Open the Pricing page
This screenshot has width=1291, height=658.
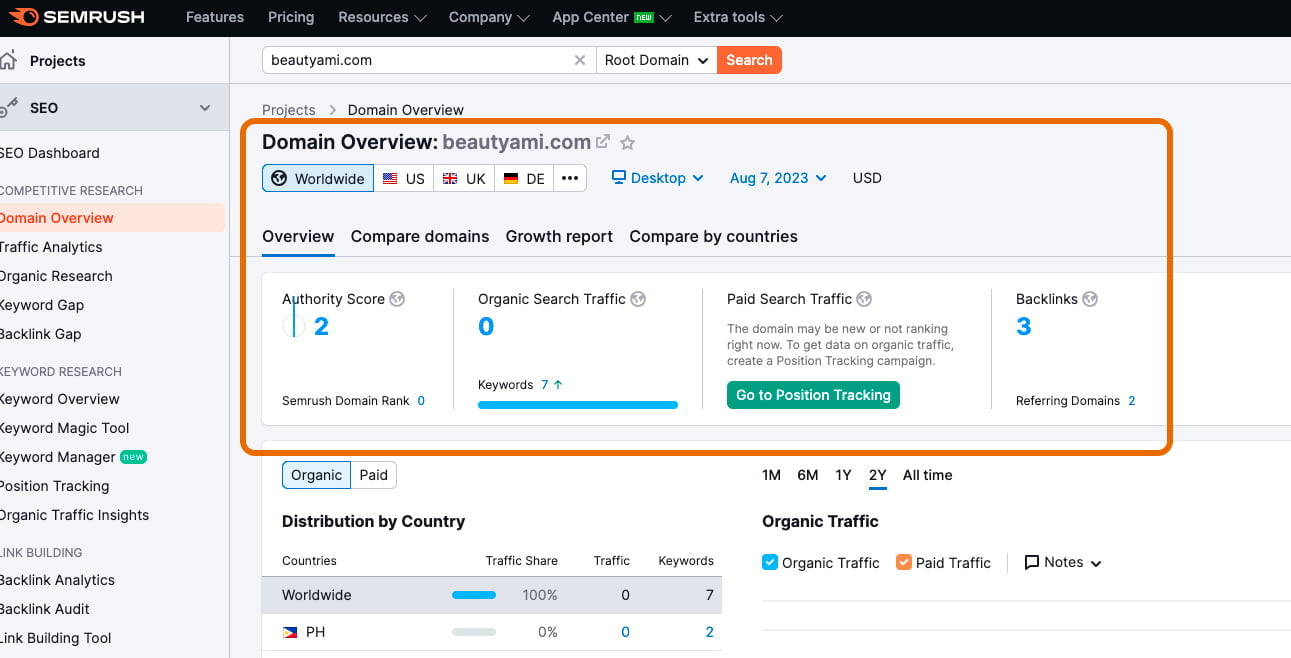coord(291,17)
